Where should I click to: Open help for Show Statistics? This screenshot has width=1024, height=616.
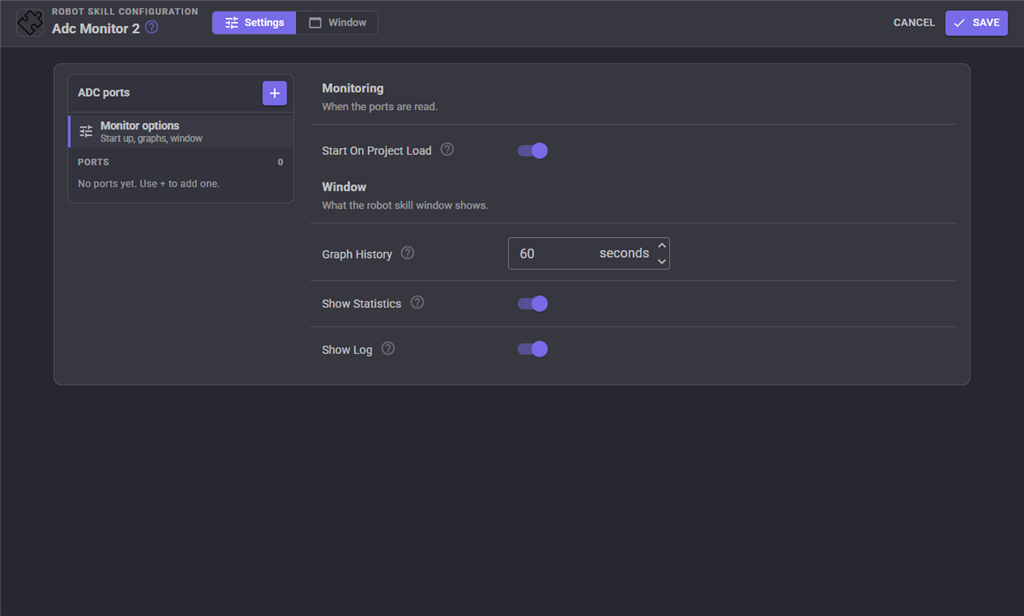click(417, 302)
